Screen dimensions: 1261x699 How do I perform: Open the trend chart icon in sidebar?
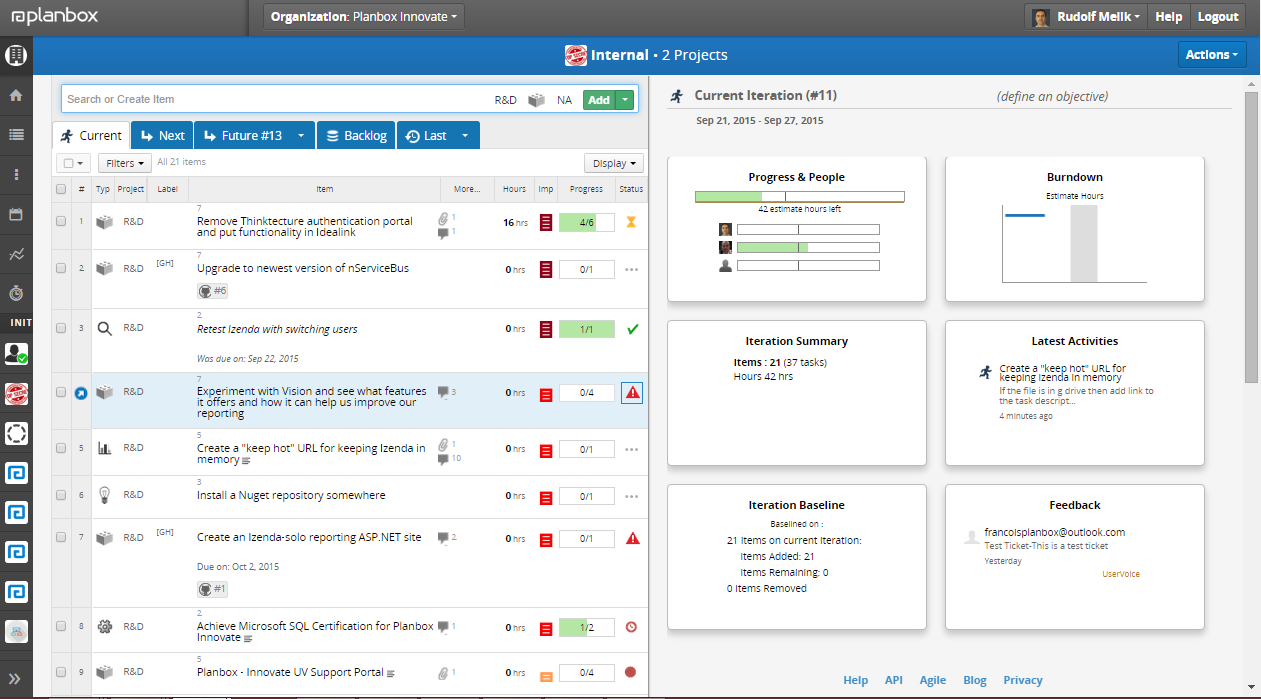pyautogui.click(x=16, y=254)
